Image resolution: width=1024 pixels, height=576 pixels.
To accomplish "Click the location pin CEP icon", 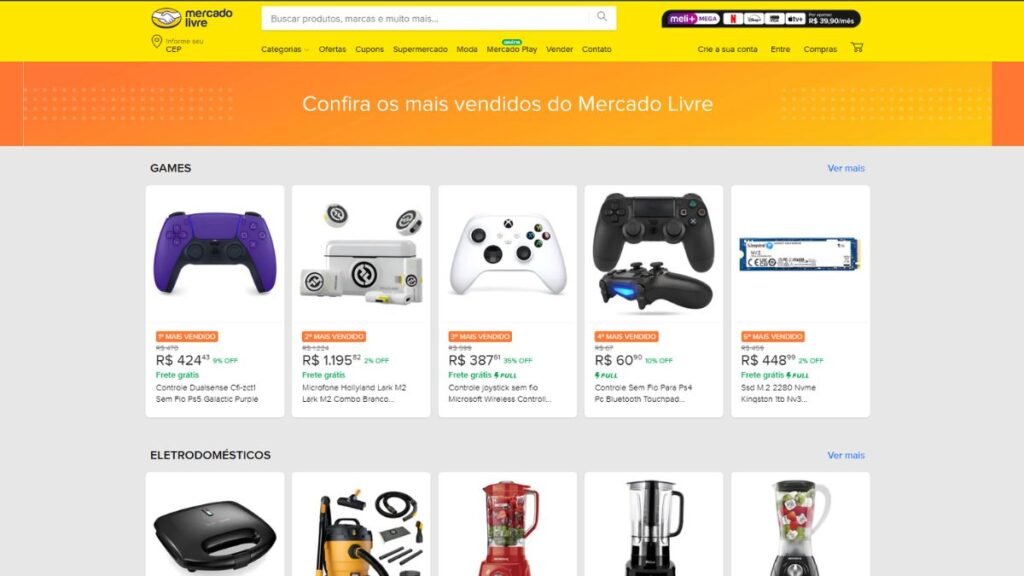I will pos(157,42).
